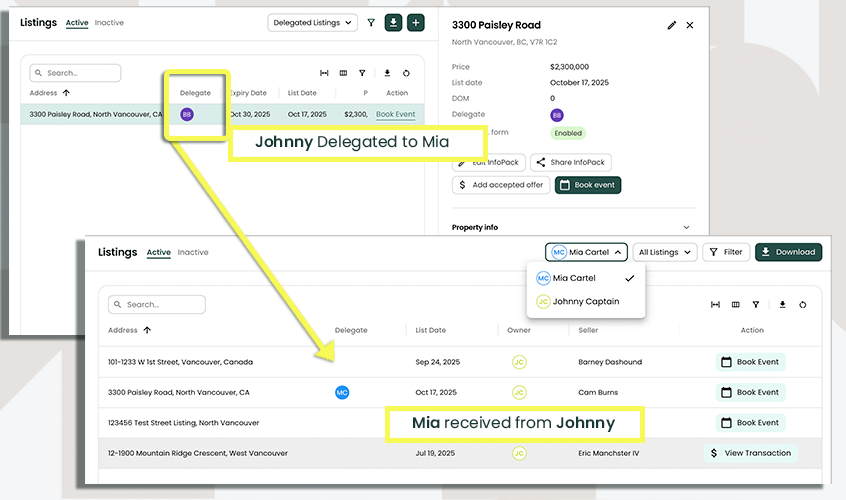846x500 pixels.
Task: Click the Search field in lower listings table
Action: point(157,304)
